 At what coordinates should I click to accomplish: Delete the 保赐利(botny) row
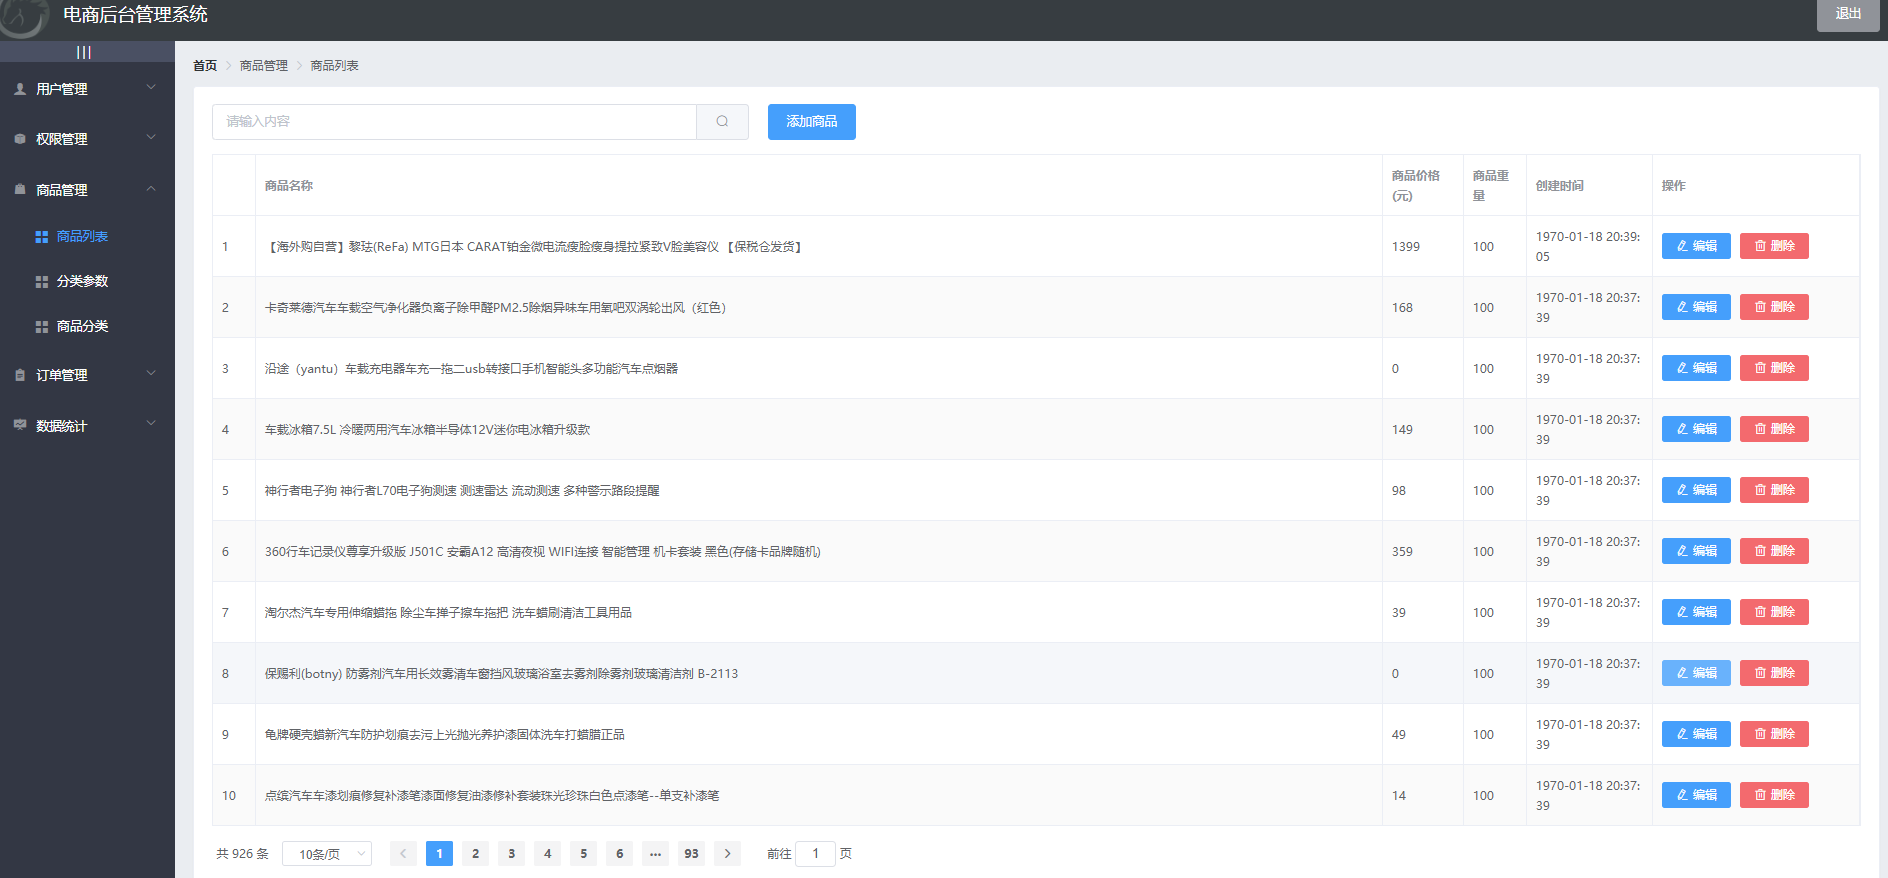tap(1774, 673)
